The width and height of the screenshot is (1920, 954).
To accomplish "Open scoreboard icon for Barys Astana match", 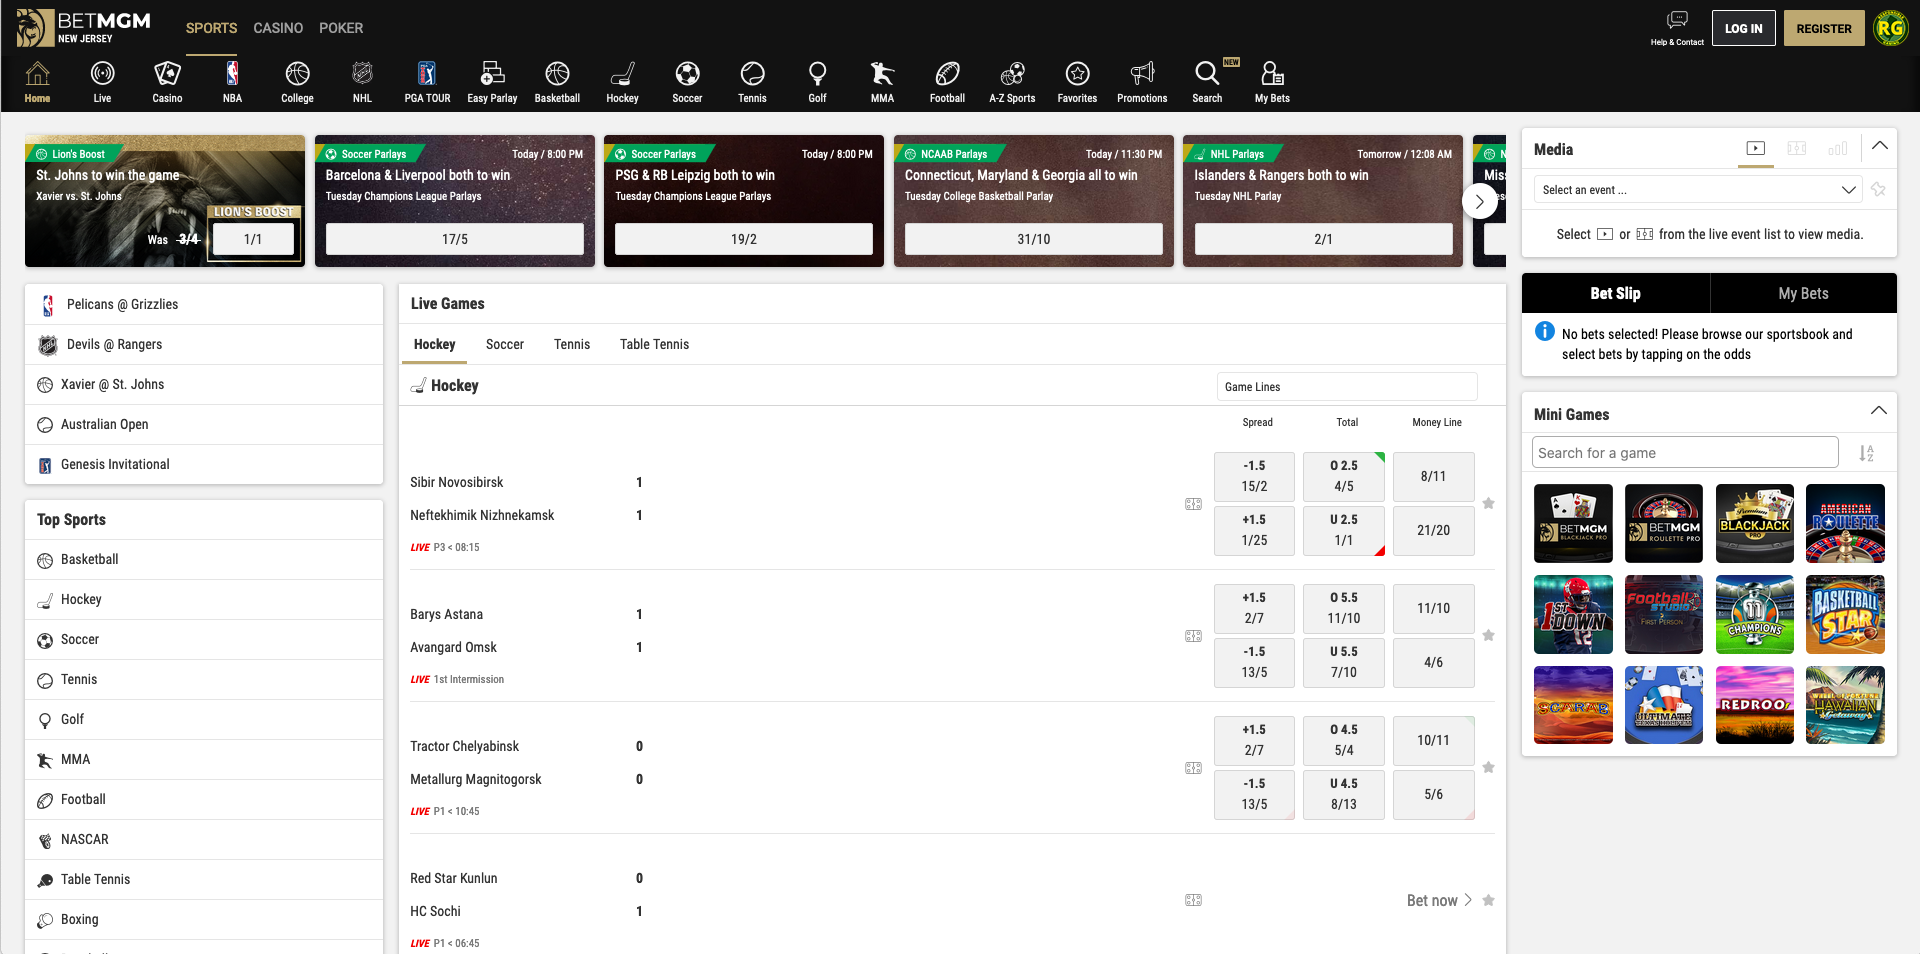I will click(1193, 636).
